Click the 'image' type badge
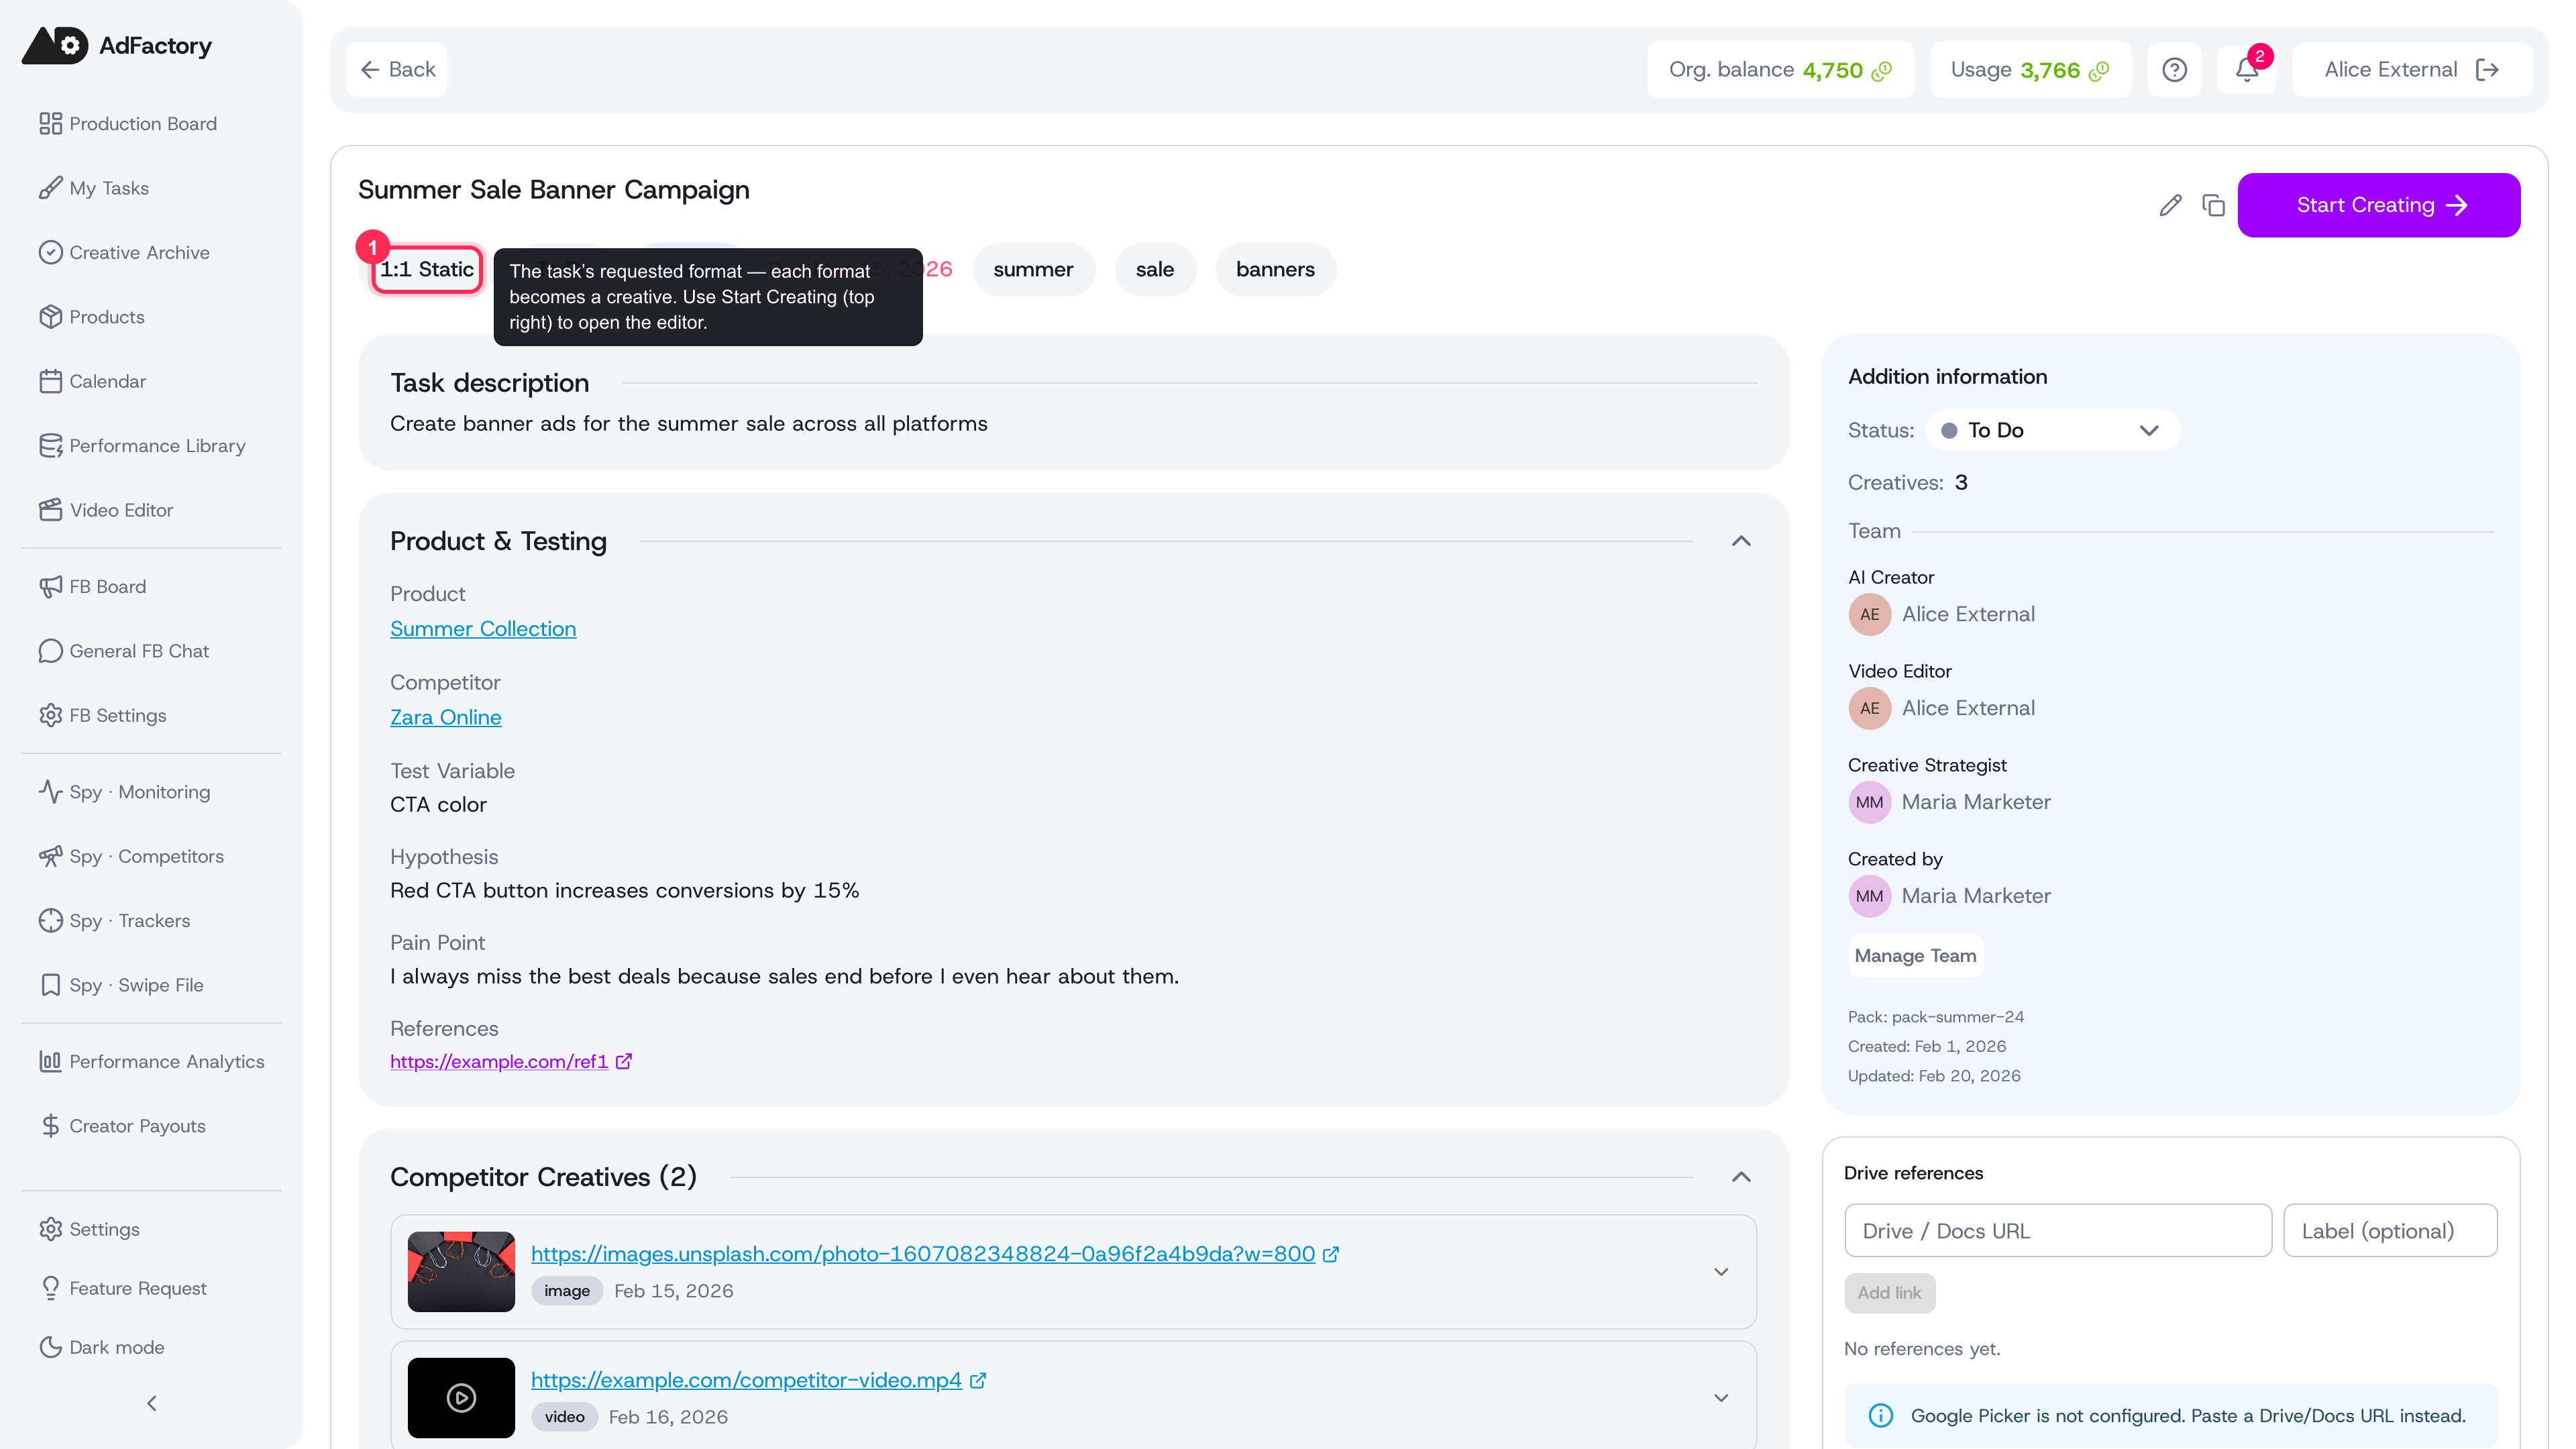This screenshot has width=2576, height=1449. point(567,1290)
